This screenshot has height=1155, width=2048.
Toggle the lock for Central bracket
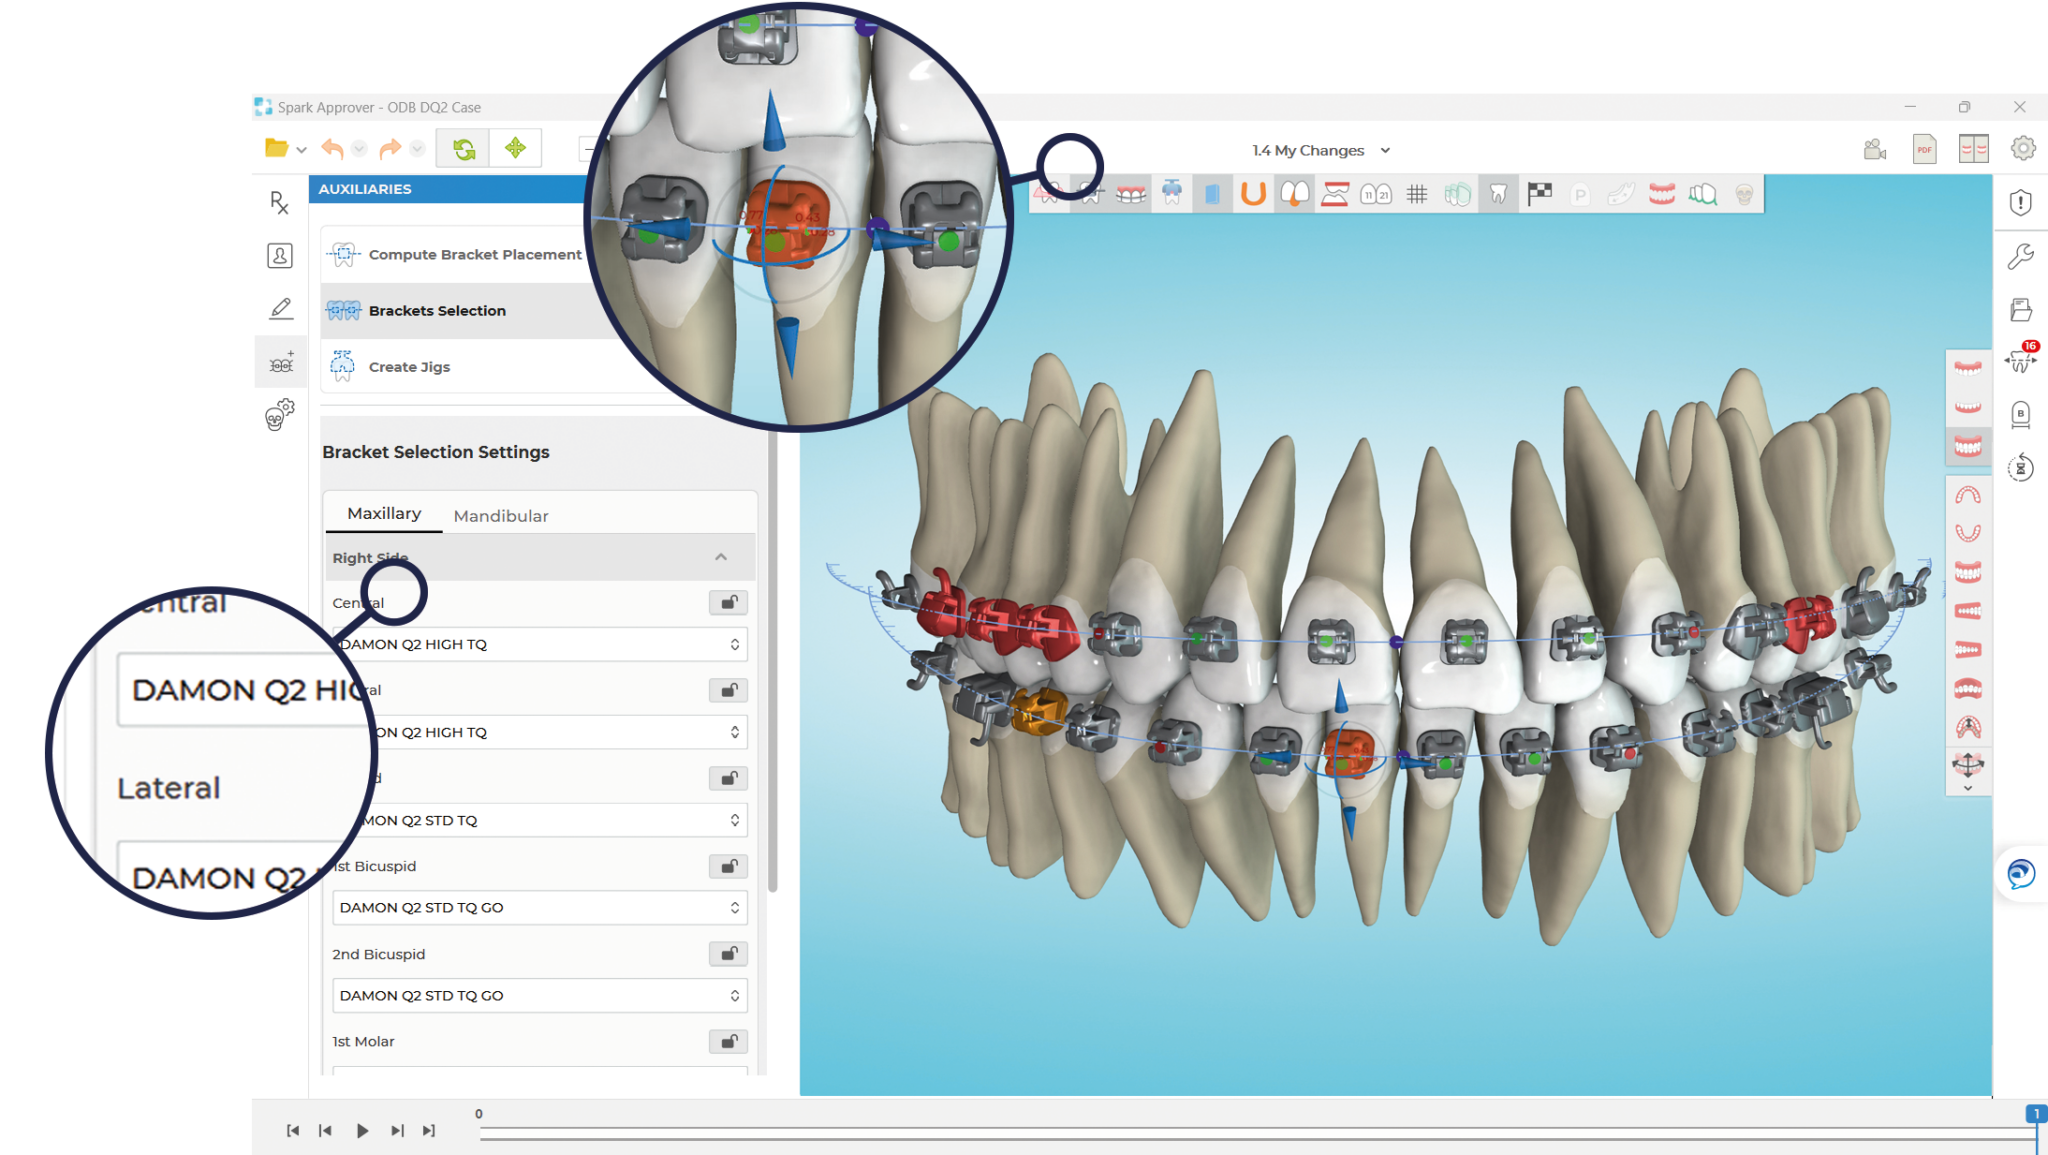(x=728, y=602)
